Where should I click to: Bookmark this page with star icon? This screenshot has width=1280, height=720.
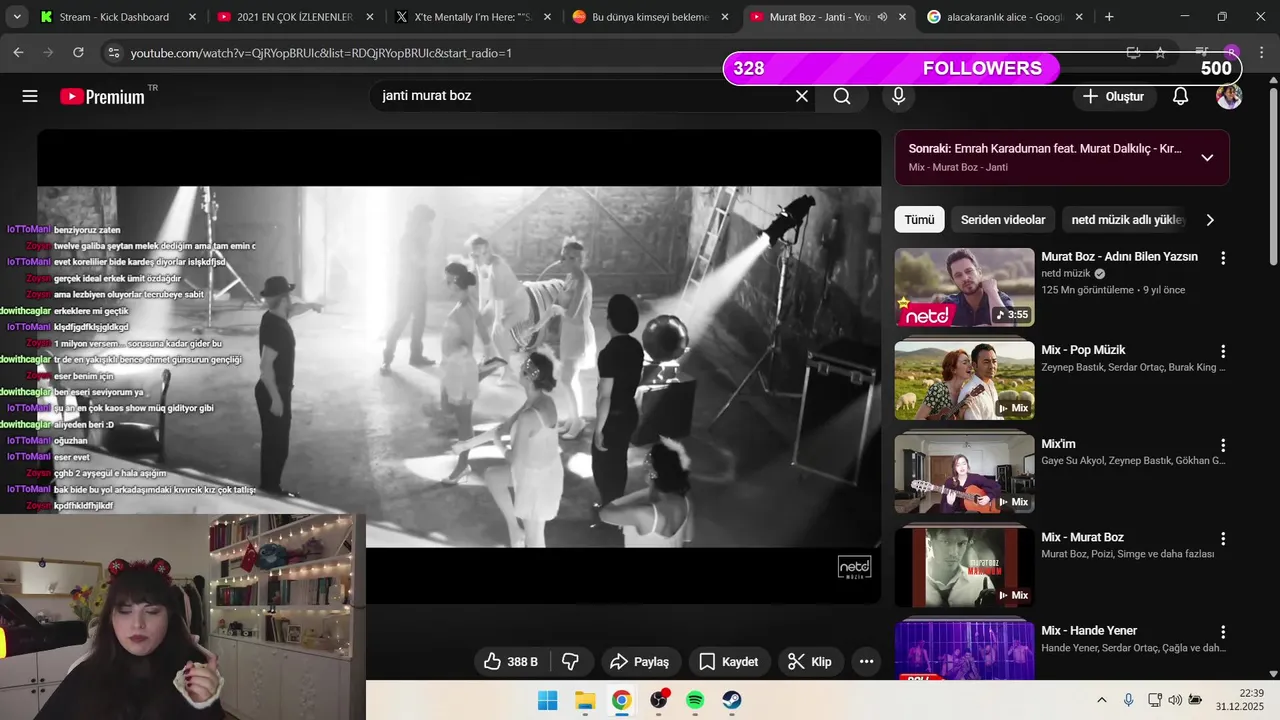1160,52
